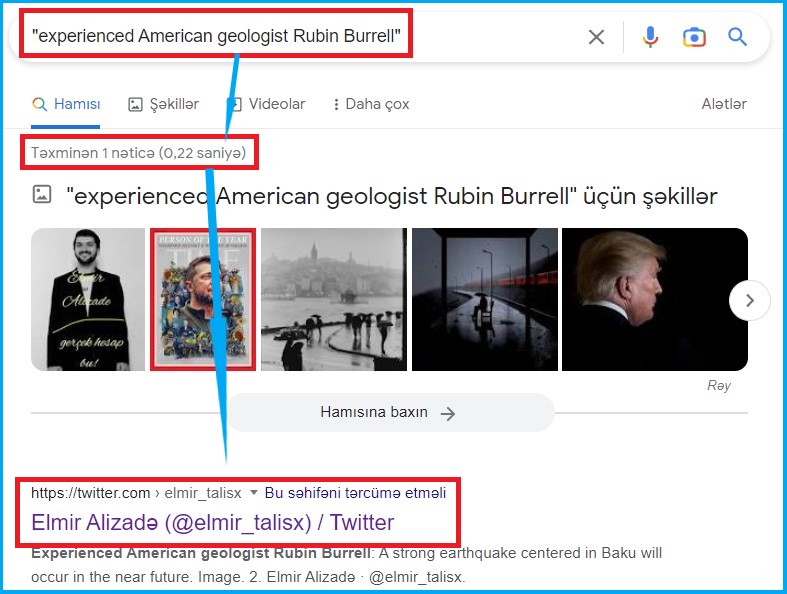Click the Rəy feedback link
This screenshot has width=787, height=594.
pyautogui.click(x=718, y=386)
